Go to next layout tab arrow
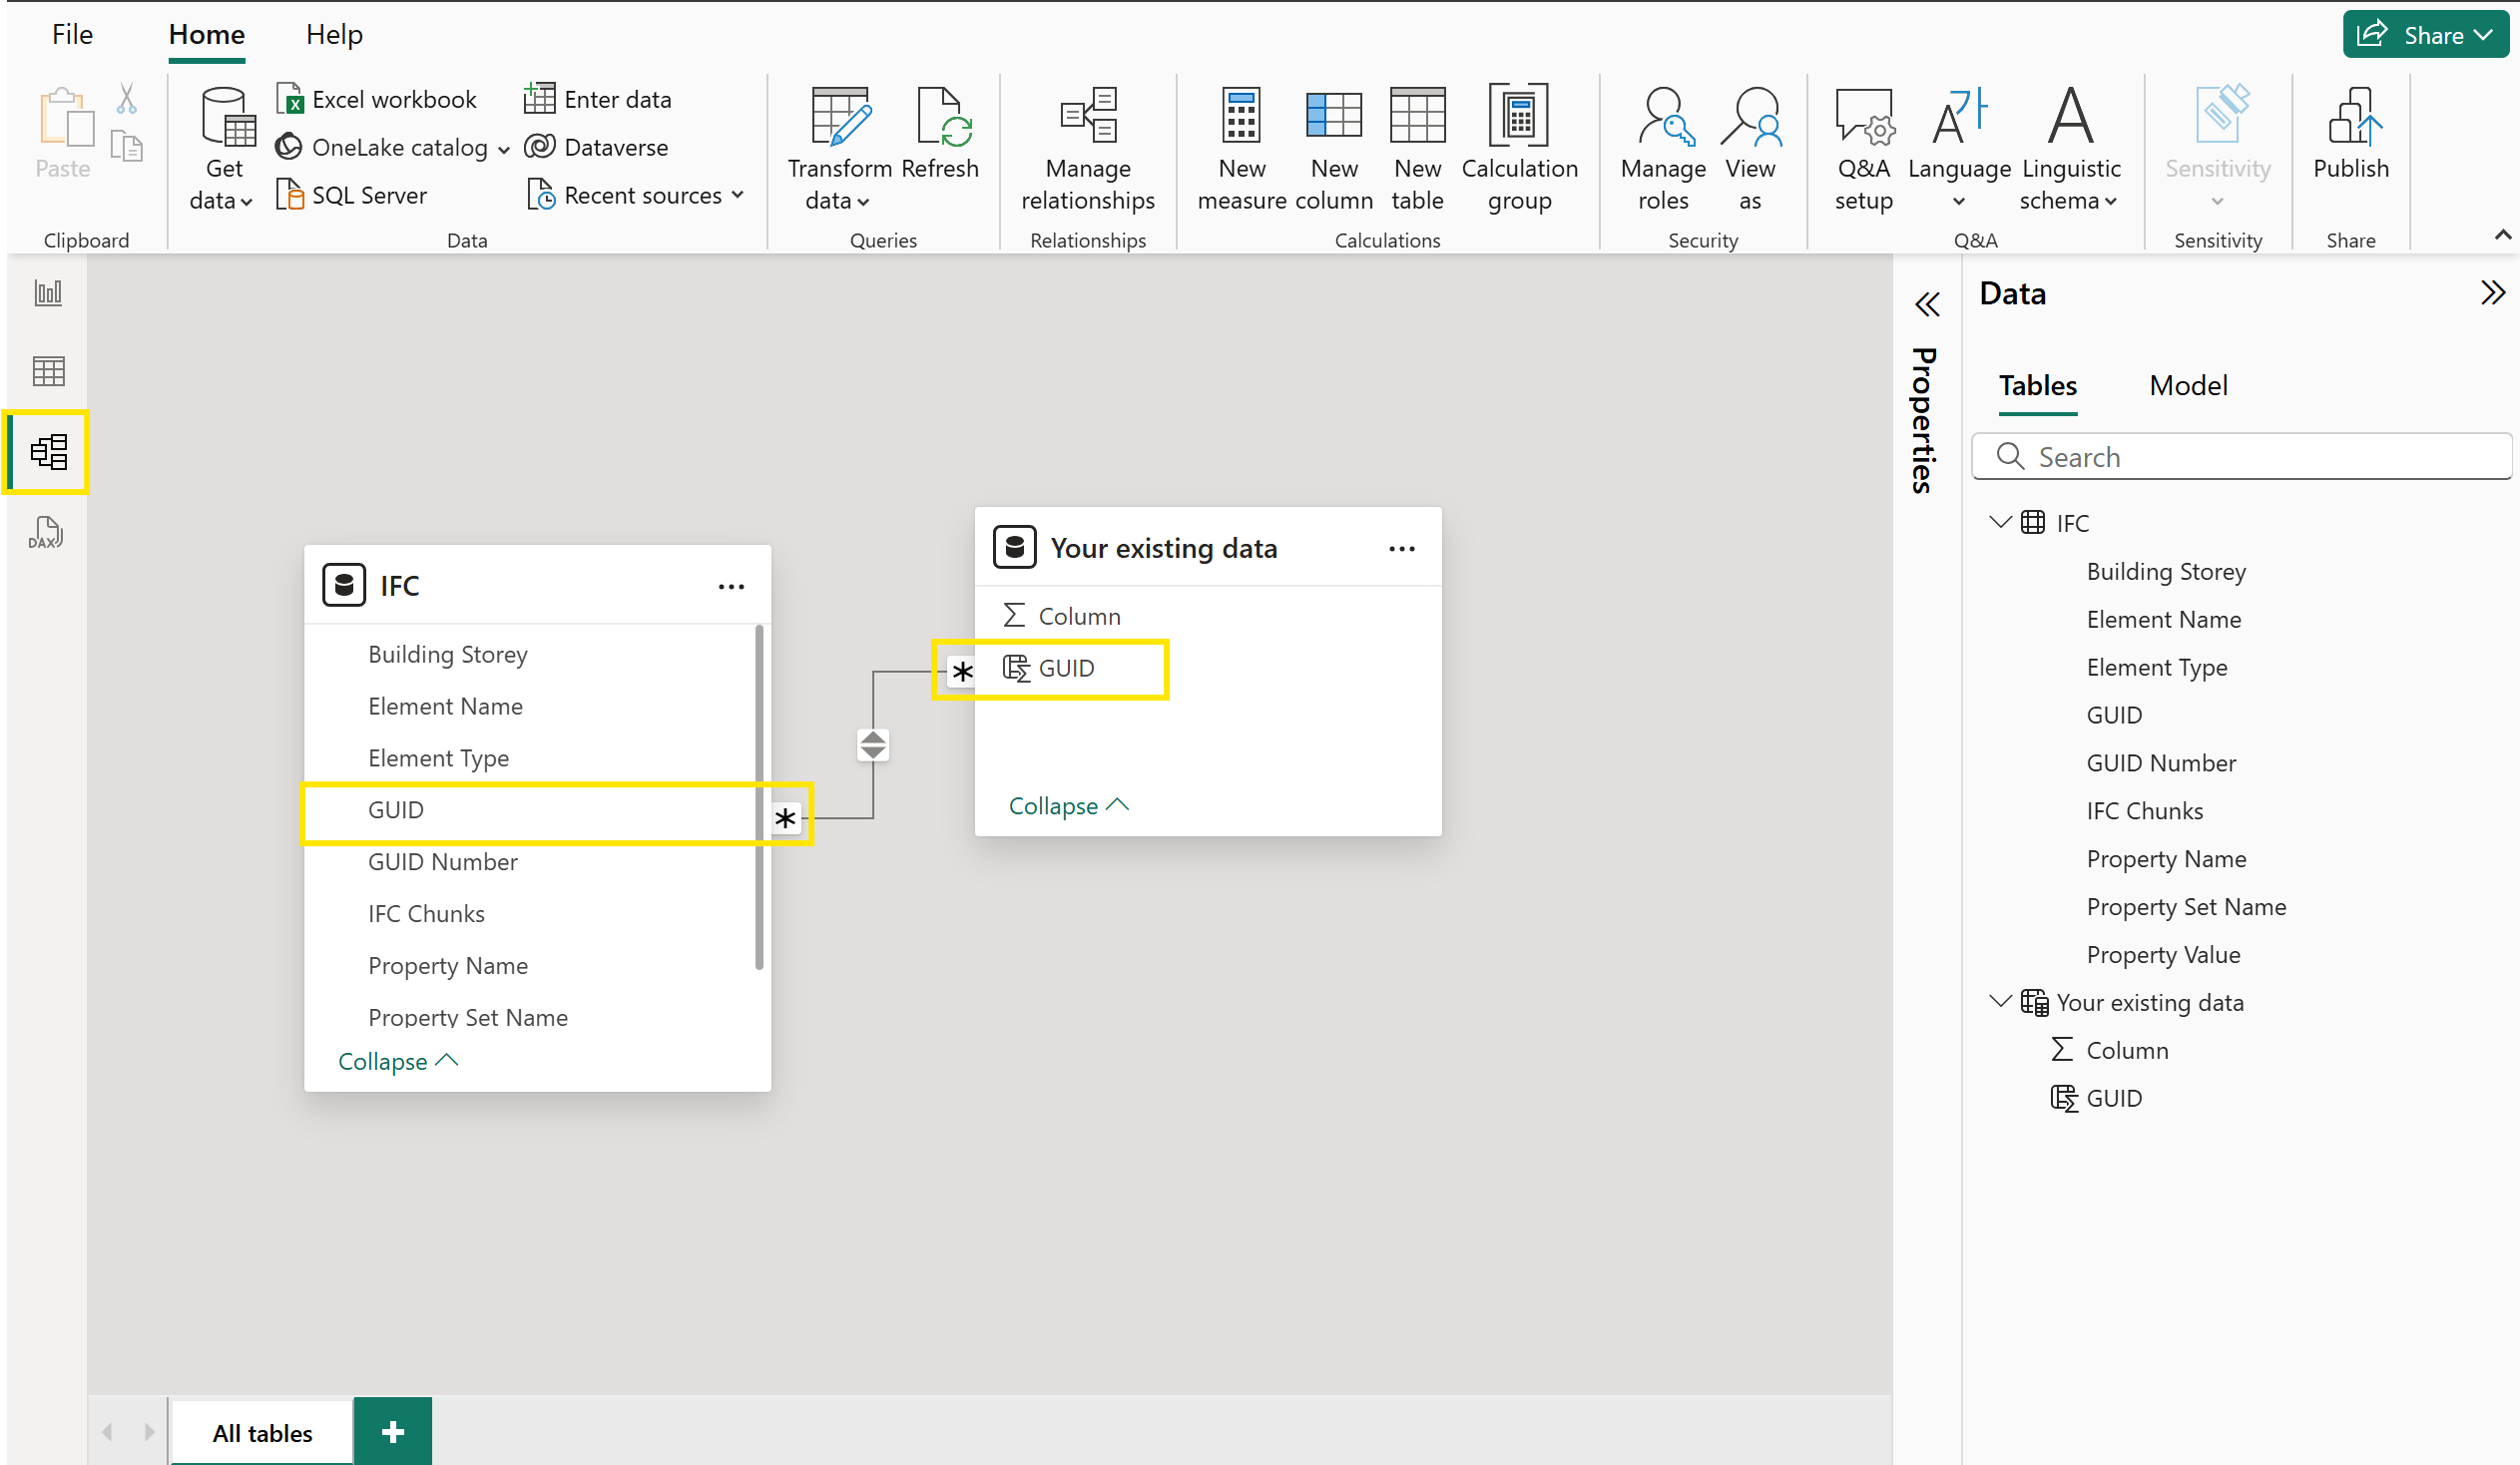This screenshot has height=1465, width=2520. click(149, 1432)
